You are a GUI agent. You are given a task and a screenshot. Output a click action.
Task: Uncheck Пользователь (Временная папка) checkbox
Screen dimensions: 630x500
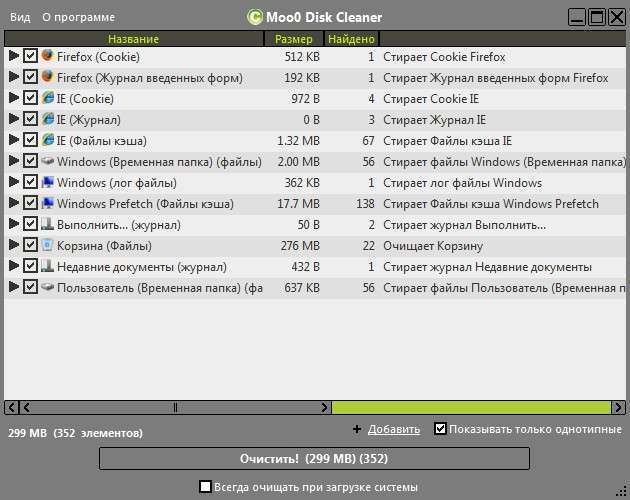click(x=30, y=287)
